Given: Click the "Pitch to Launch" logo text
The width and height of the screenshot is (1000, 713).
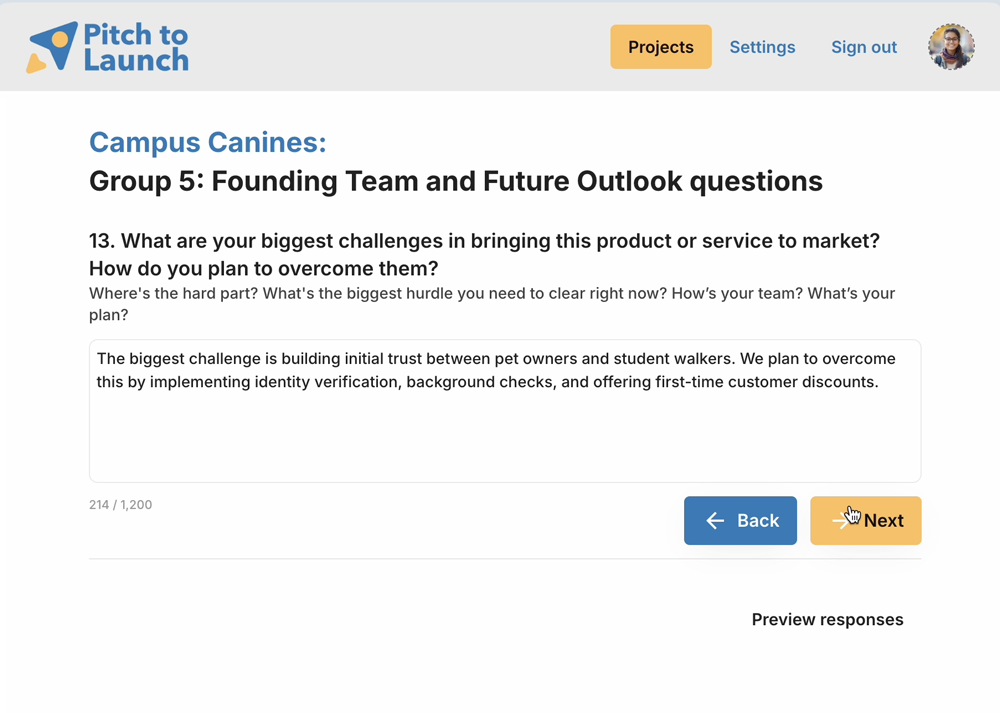Looking at the screenshot, I should [x=135, y=47].
